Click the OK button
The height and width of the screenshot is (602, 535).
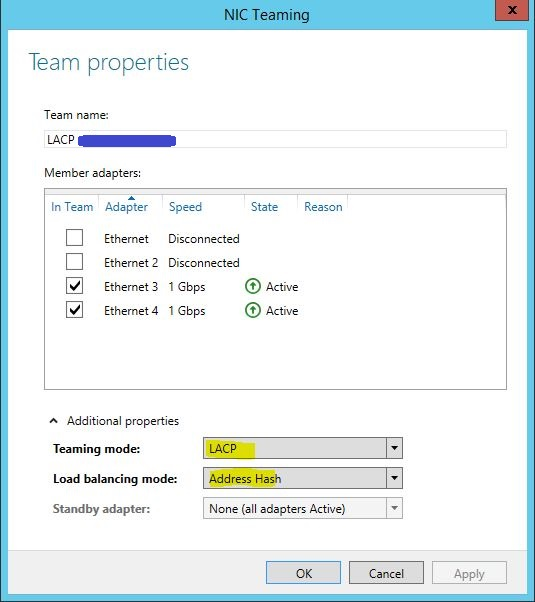pyautogui.click(x=303, y=573)
